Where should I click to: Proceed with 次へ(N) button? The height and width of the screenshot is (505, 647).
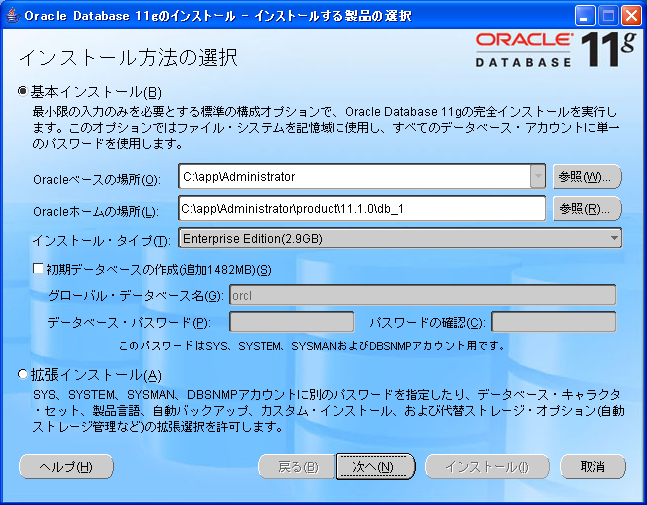point(375,467)
